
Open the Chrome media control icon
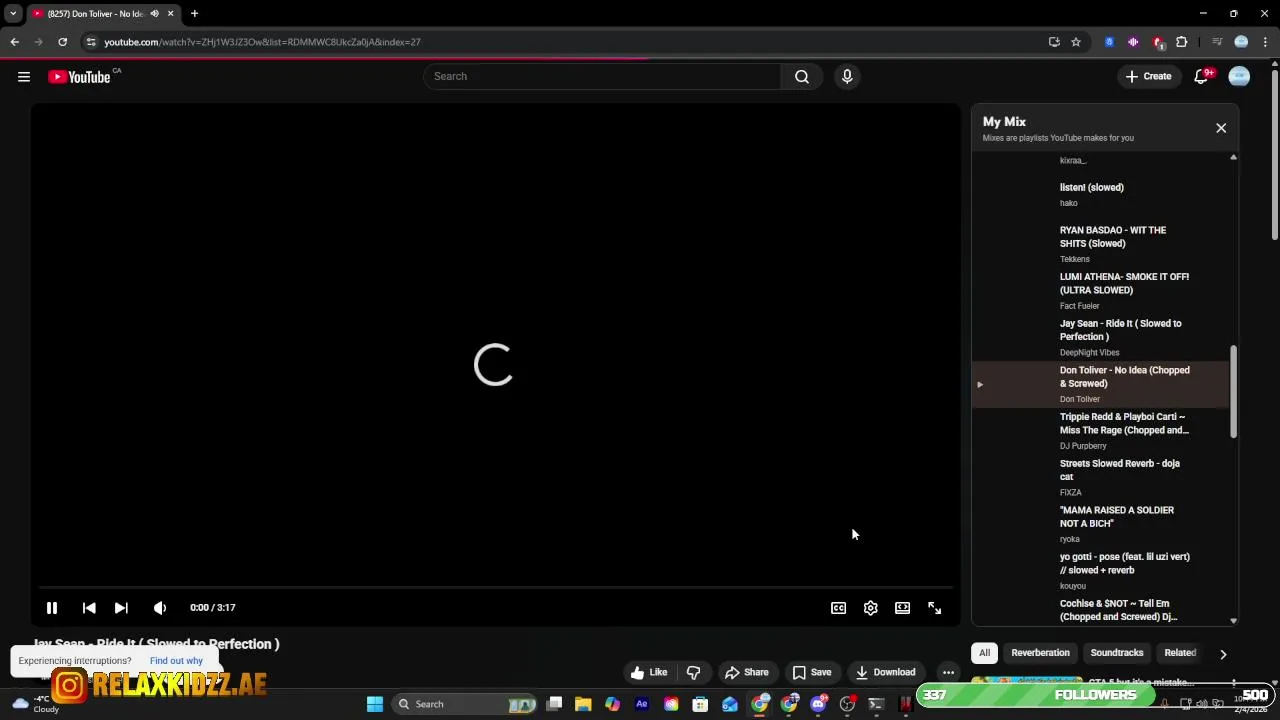coord(1217,42)
